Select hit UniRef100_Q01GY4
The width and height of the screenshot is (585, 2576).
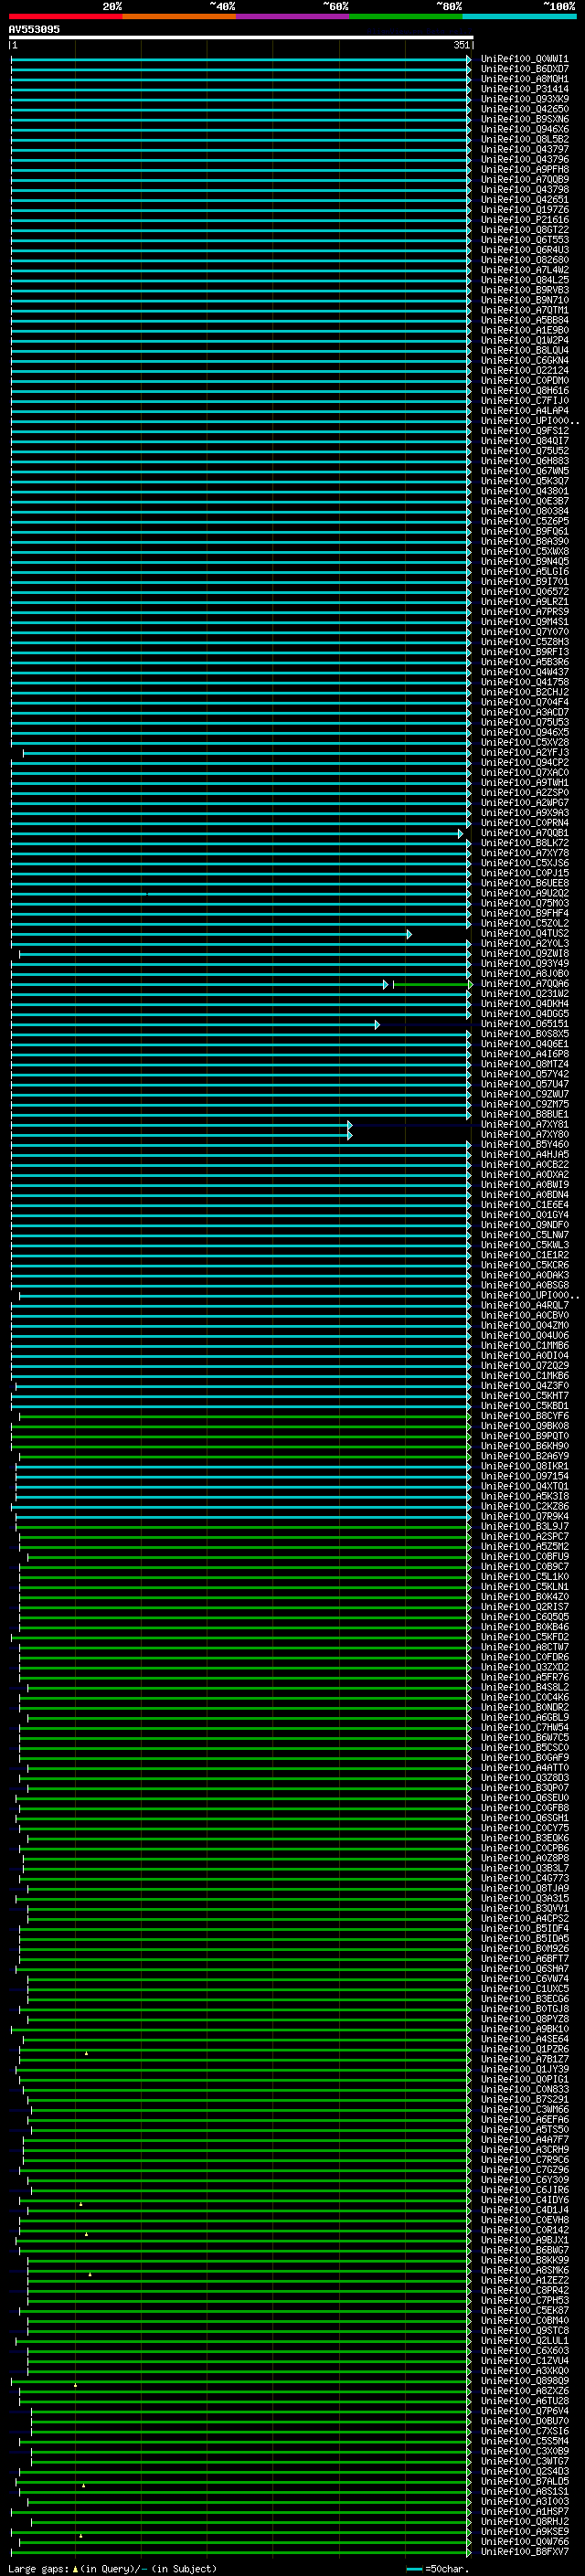(x=524, y=1215)
